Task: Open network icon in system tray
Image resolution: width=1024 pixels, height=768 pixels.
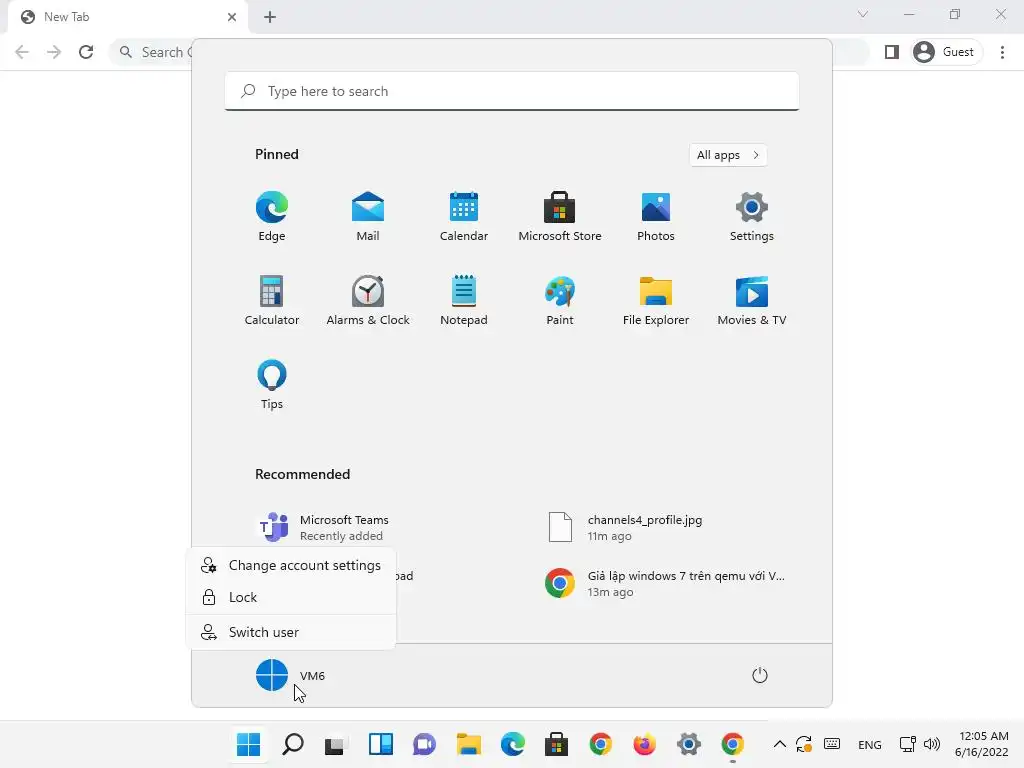Action: (907, 744)
